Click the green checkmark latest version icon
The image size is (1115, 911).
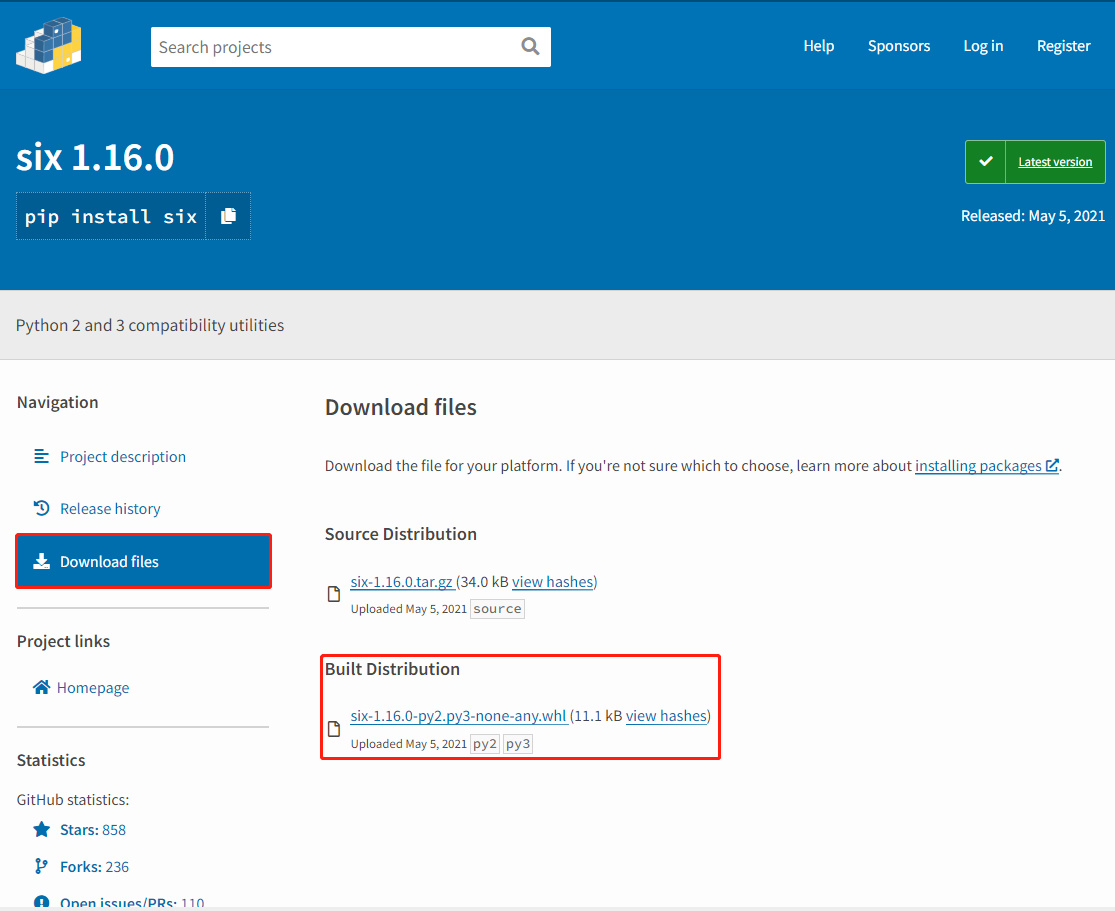coord(986,161)
